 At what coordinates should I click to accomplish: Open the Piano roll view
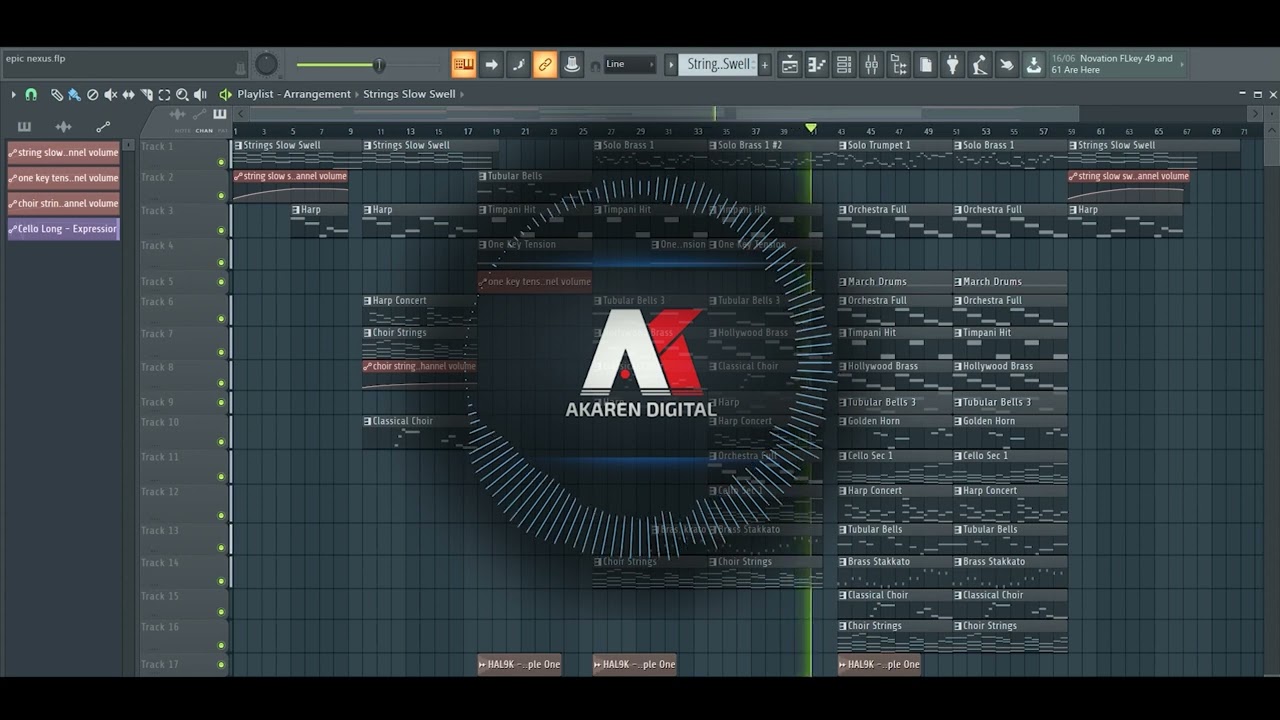tap(817, 65)
